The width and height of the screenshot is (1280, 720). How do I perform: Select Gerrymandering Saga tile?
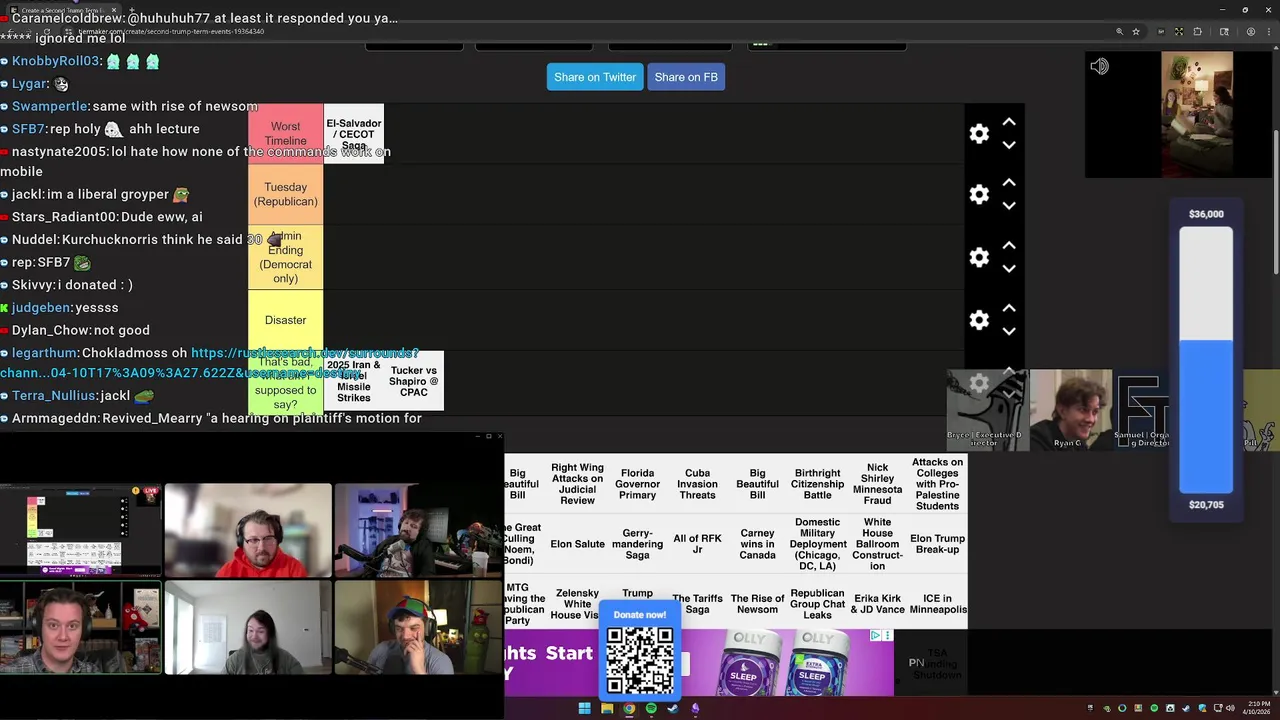pyautogui.click(x=637, y=544)
